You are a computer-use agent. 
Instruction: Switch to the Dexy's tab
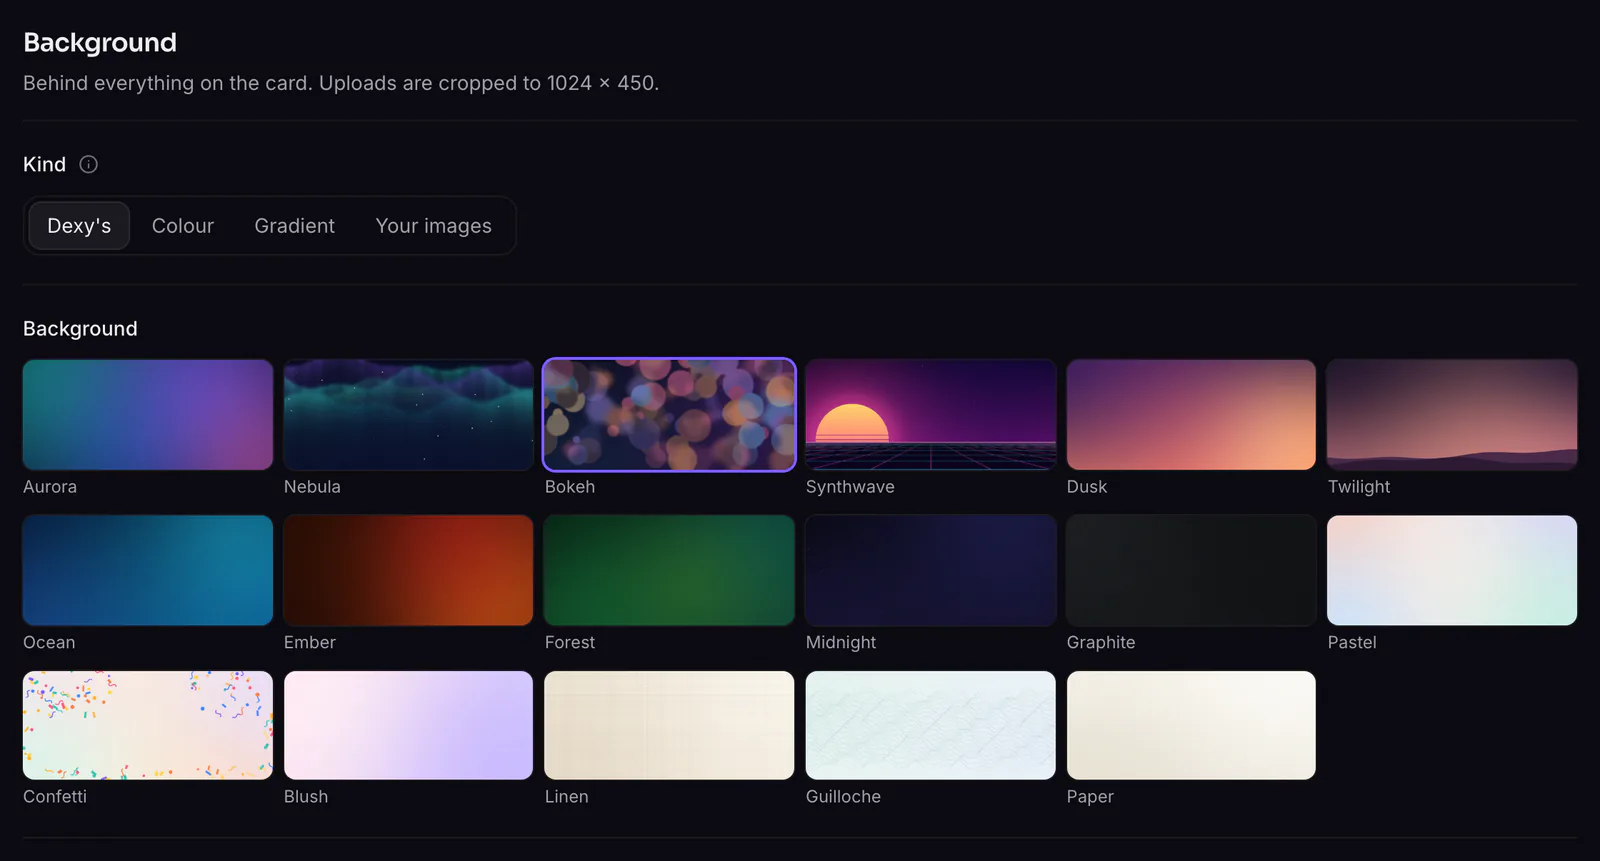pyautogui.click(x=79, y=226)
